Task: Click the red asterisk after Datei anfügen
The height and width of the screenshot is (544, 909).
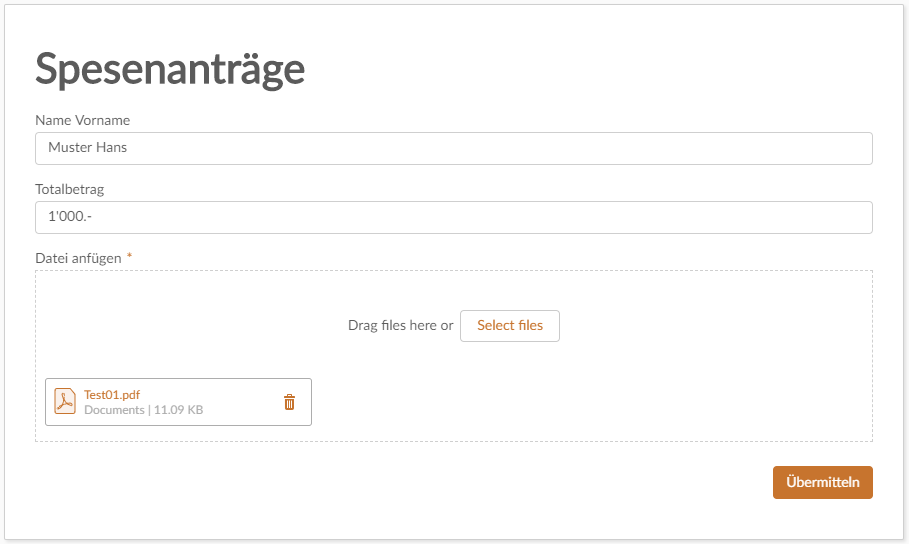Action: tap(130, 258)
